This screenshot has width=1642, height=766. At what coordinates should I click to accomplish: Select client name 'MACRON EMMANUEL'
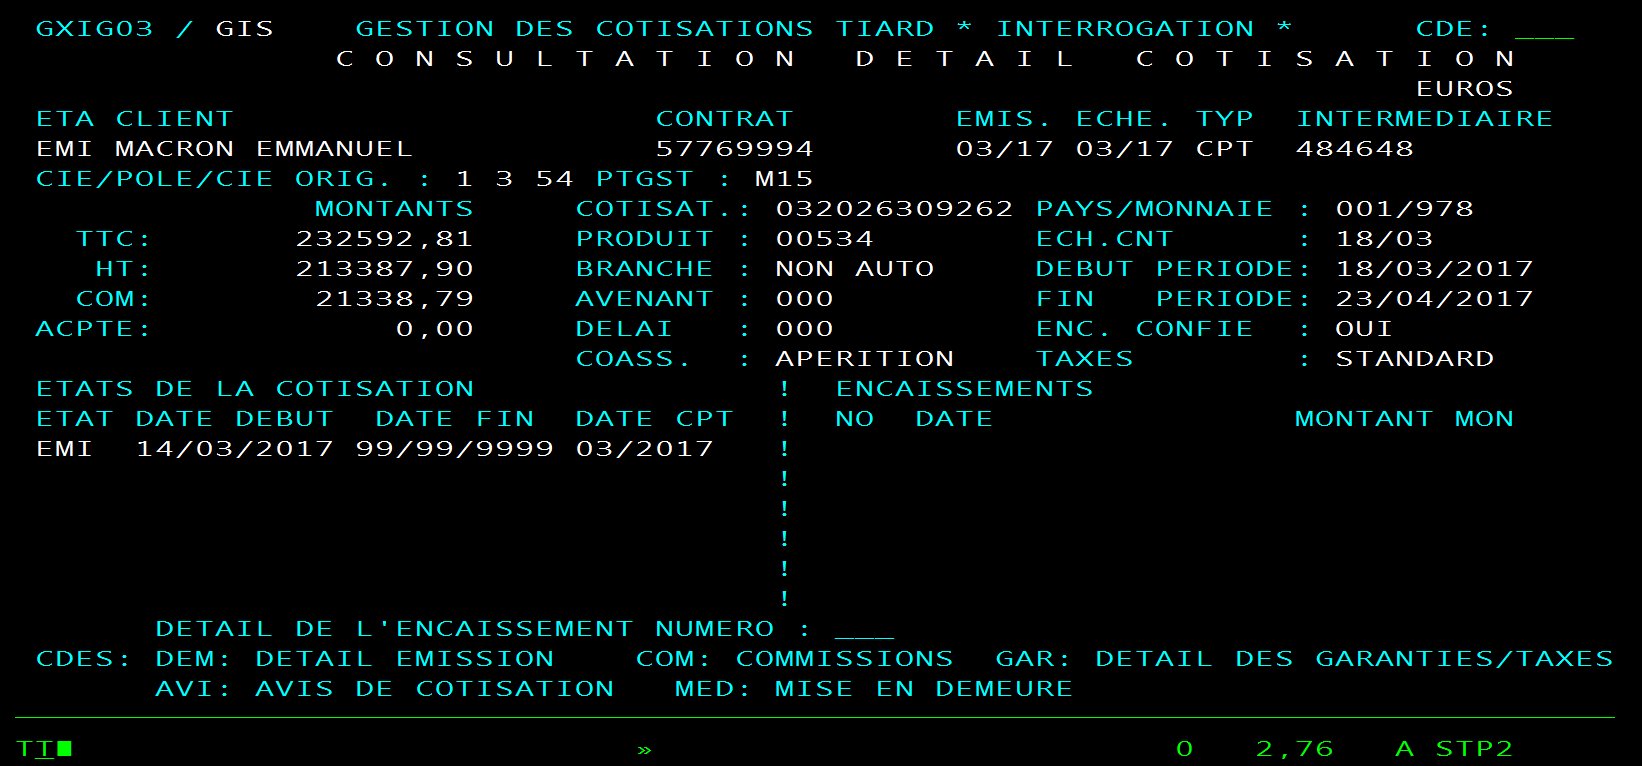264,149
